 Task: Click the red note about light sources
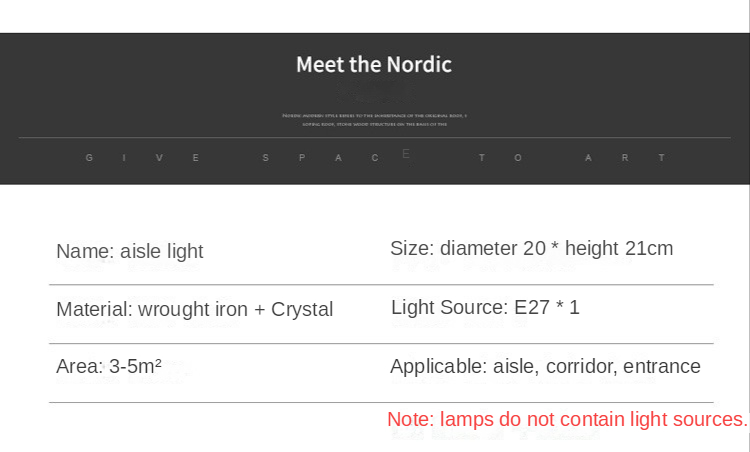pos(567,419)
